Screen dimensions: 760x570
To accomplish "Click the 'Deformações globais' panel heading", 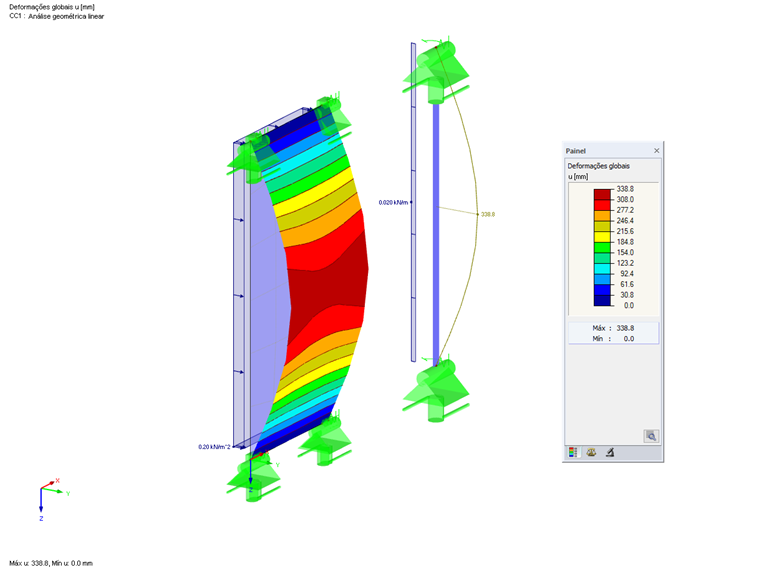I will click(x=599, y=166).
